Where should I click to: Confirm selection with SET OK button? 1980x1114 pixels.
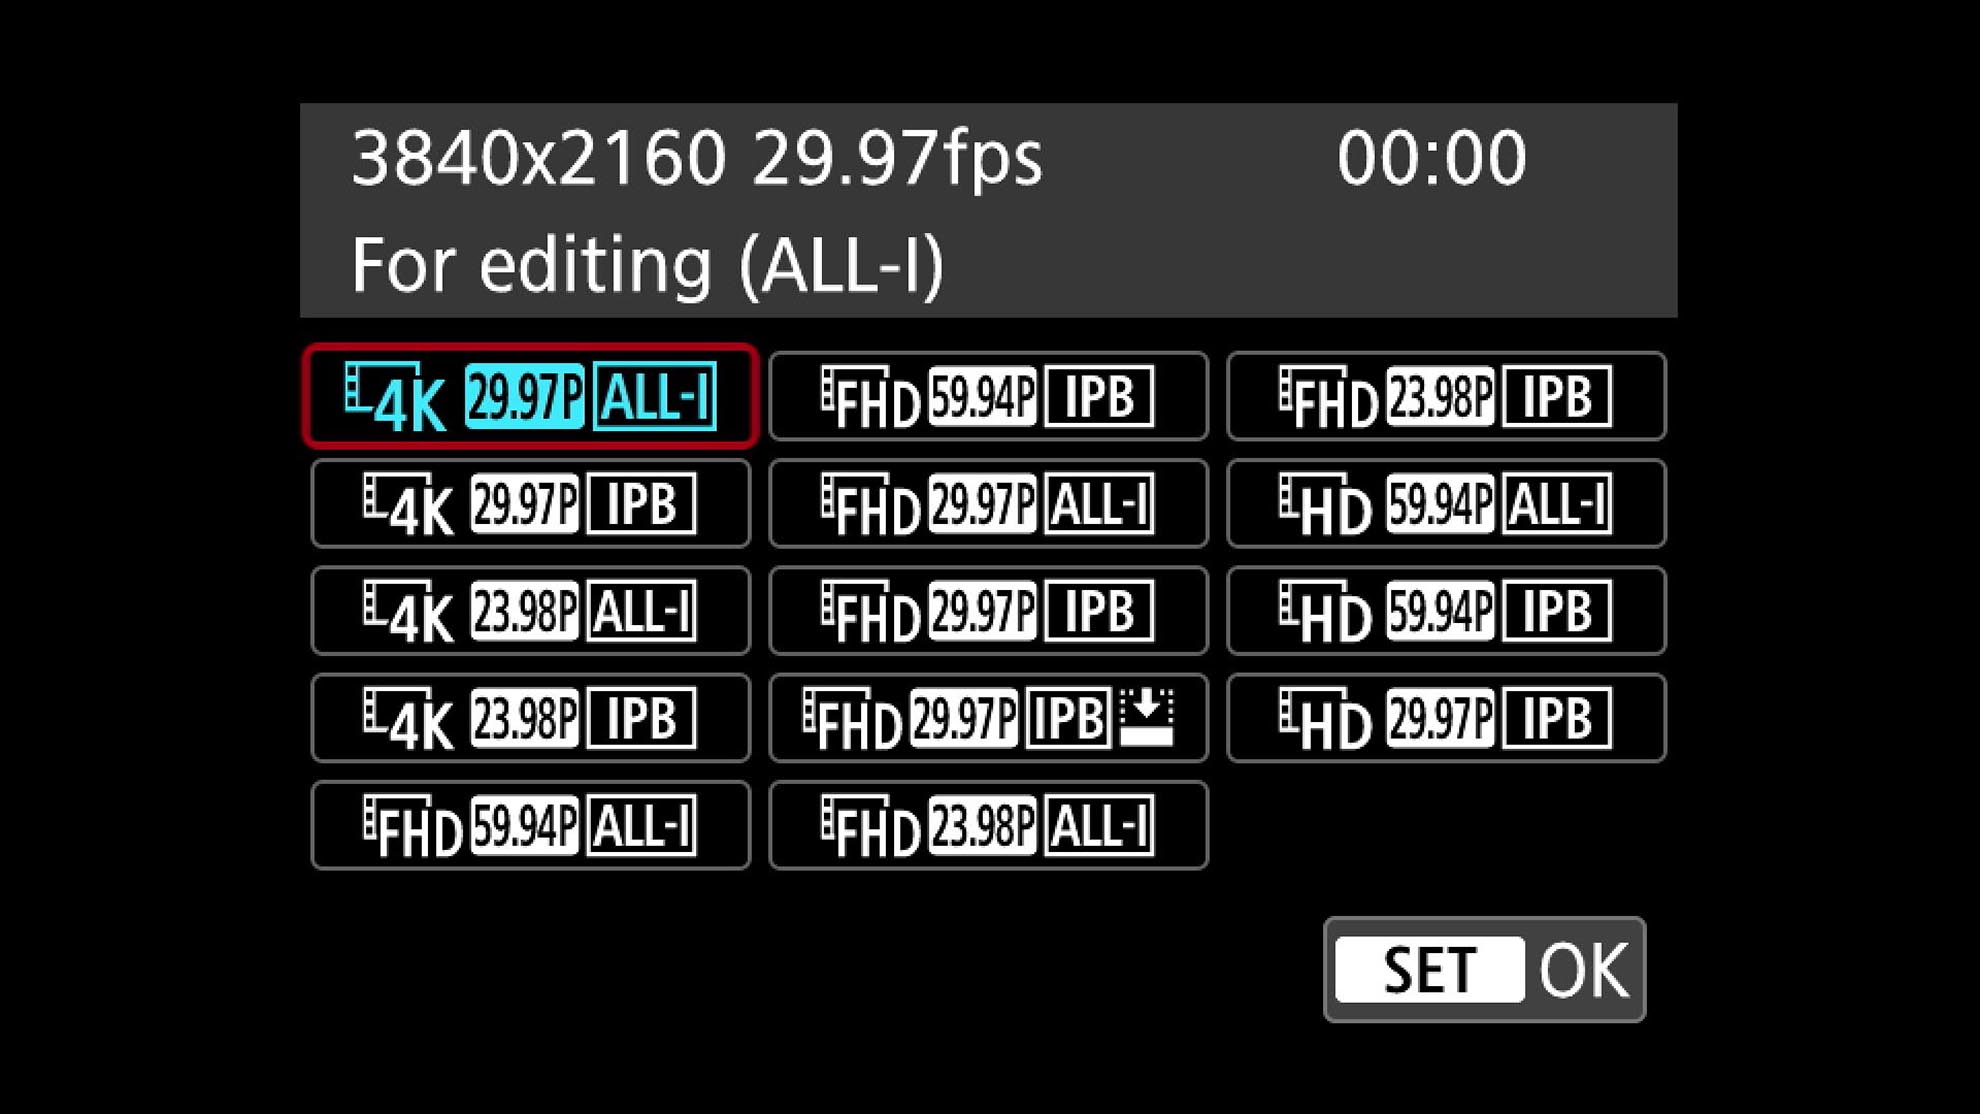pyautogui.click(x=1484, y=969)
